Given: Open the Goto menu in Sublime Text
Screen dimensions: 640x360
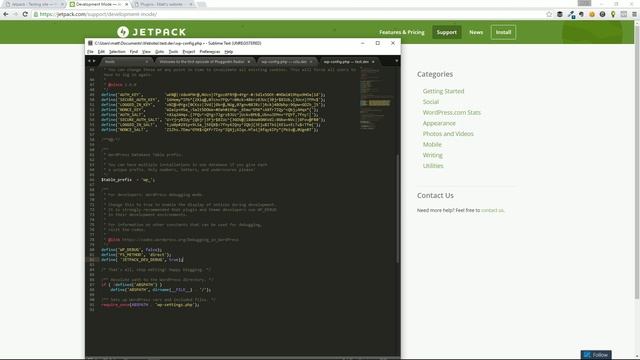Looking at the screenshot, I should 160,52.
